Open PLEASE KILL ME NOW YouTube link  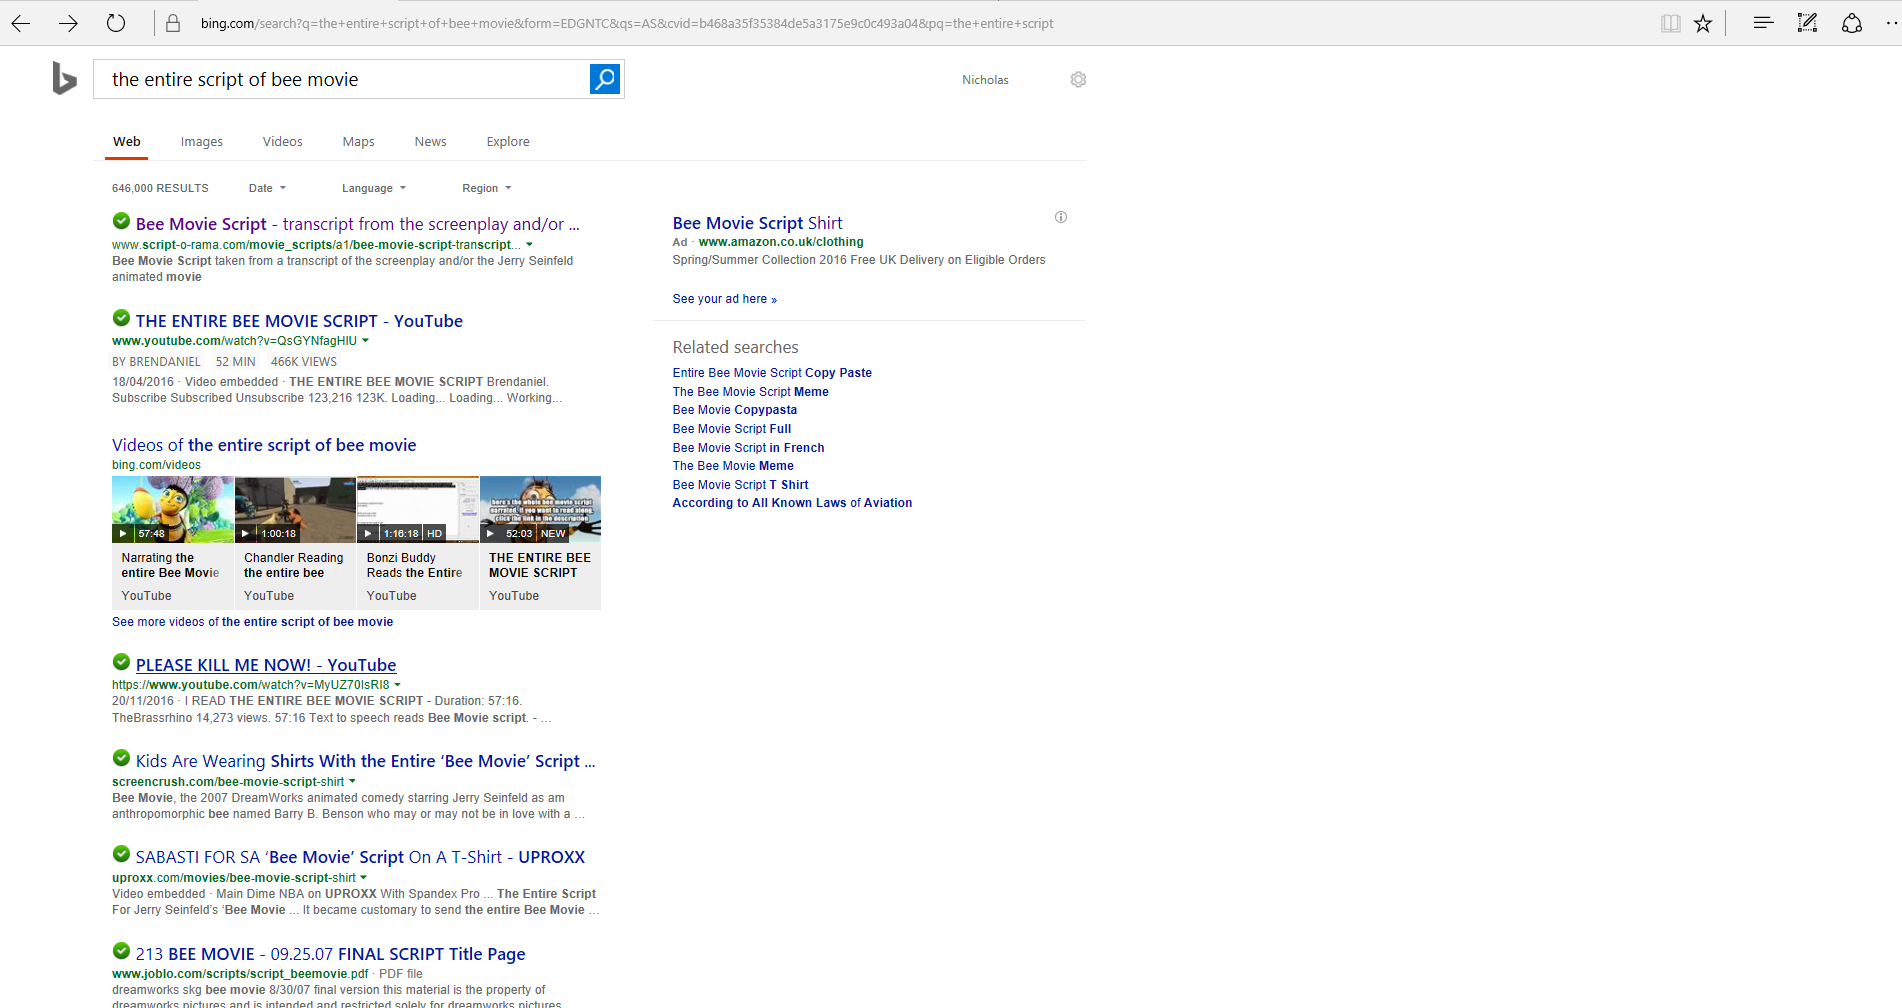[x=266, y=665]
